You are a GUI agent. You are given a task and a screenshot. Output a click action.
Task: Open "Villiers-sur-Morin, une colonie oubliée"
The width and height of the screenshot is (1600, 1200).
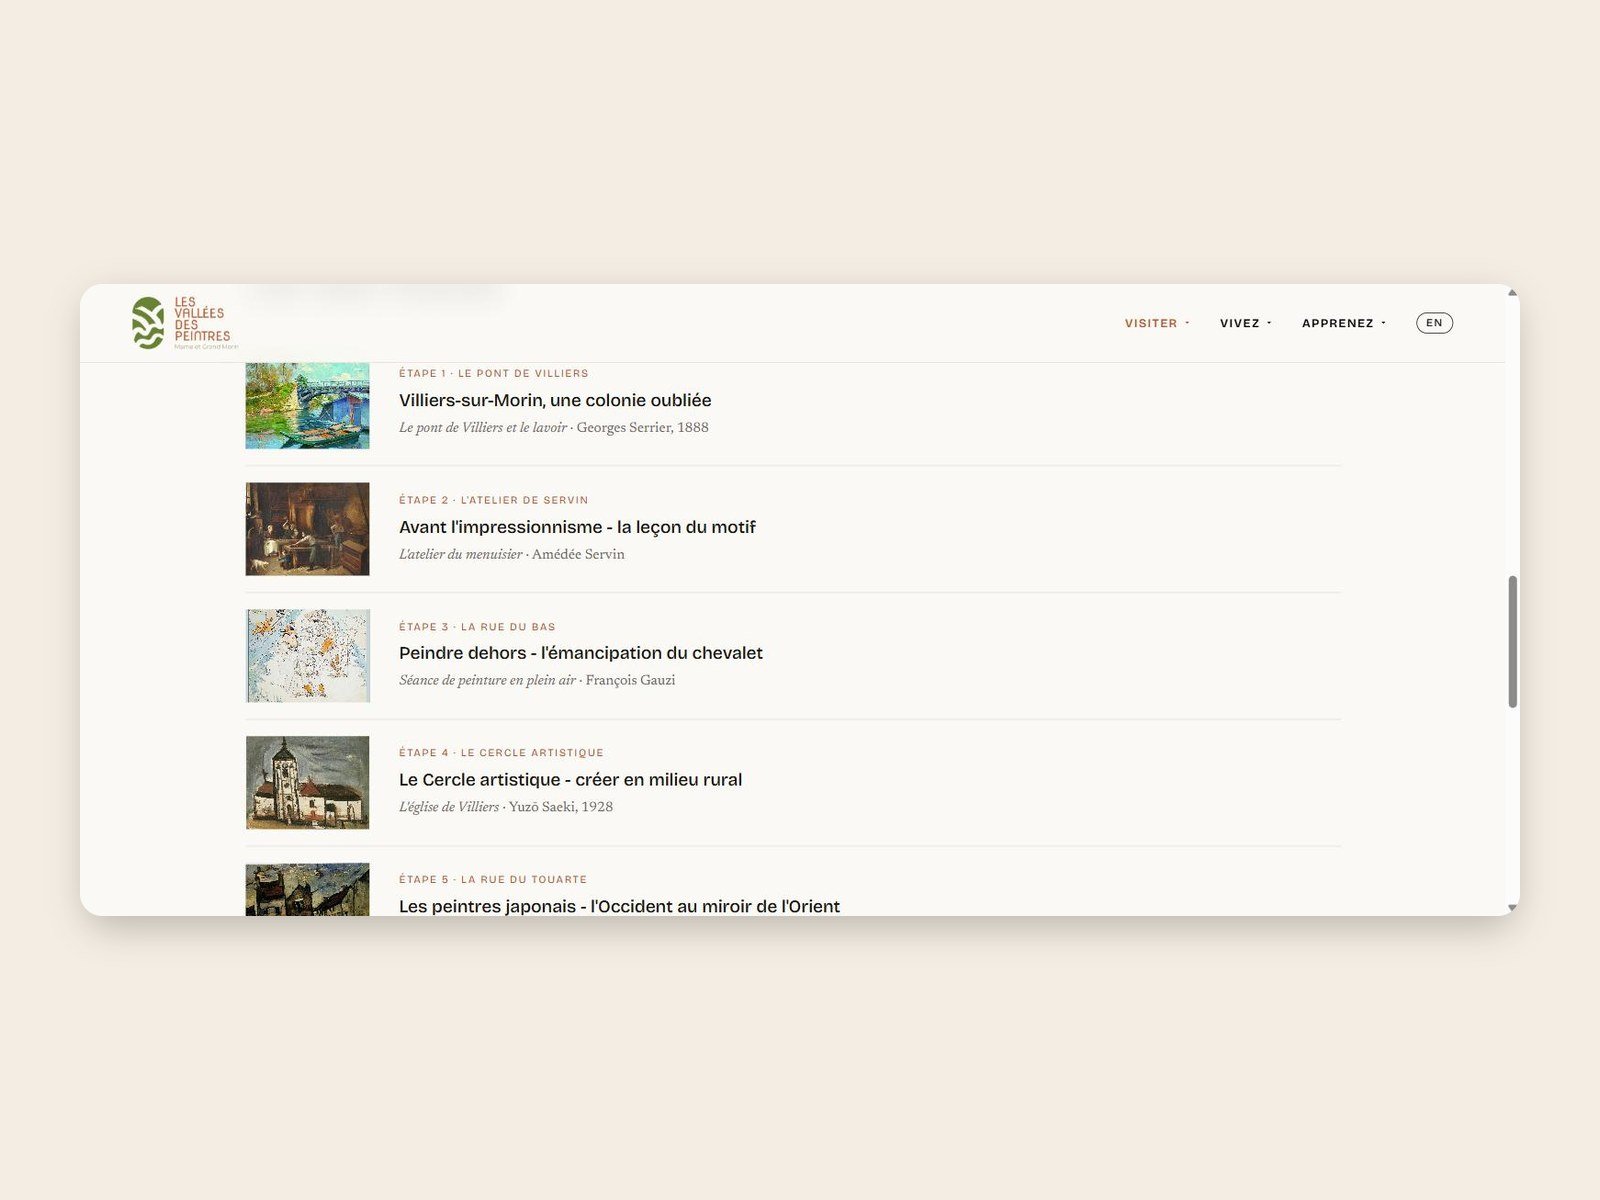(555, 400)
